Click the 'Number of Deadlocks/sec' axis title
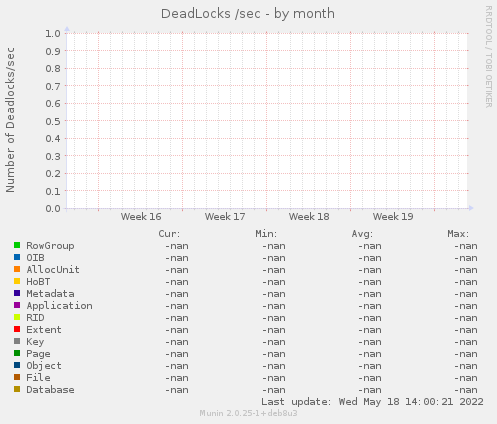 [10, 120]
